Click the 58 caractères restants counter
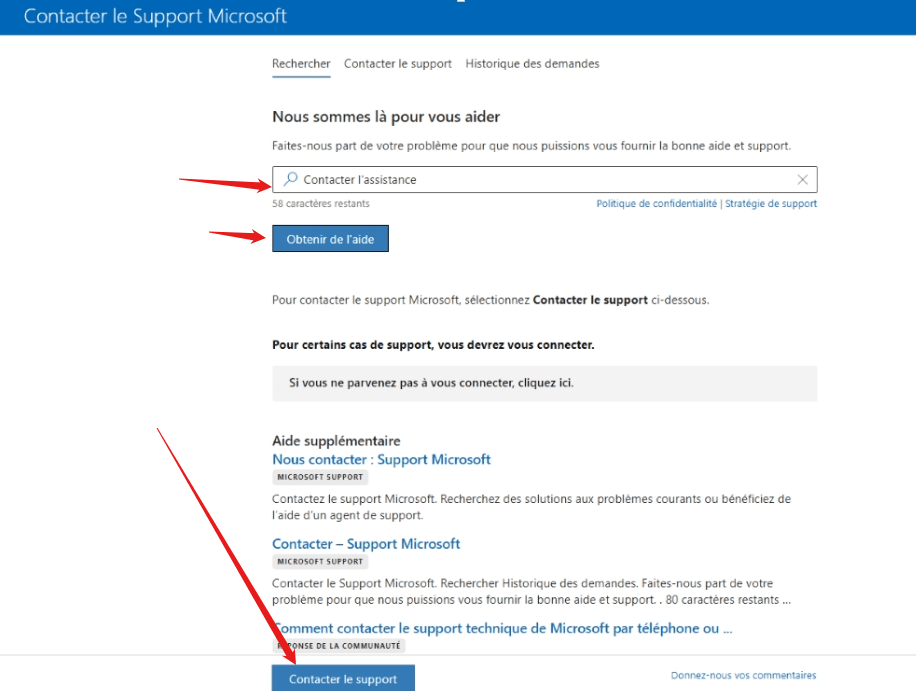916x691 pixels. click(321, 203)
